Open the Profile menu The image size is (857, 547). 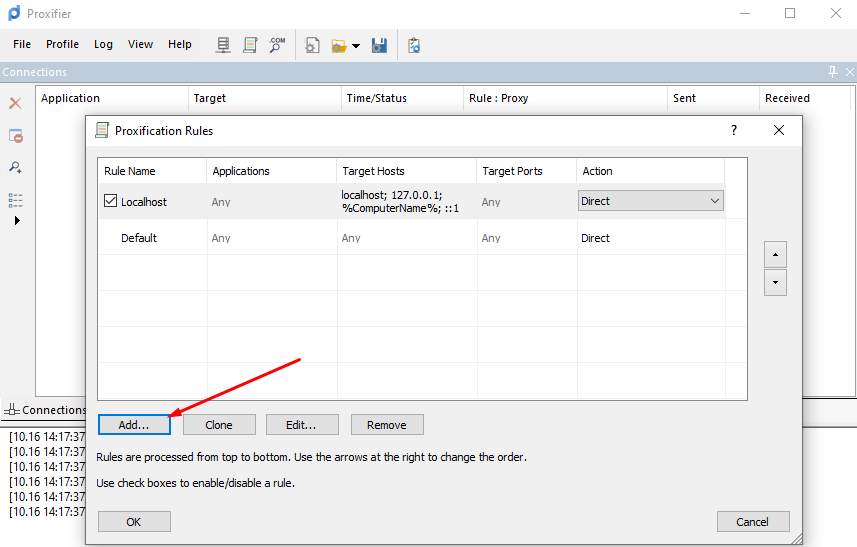point(62,44)
